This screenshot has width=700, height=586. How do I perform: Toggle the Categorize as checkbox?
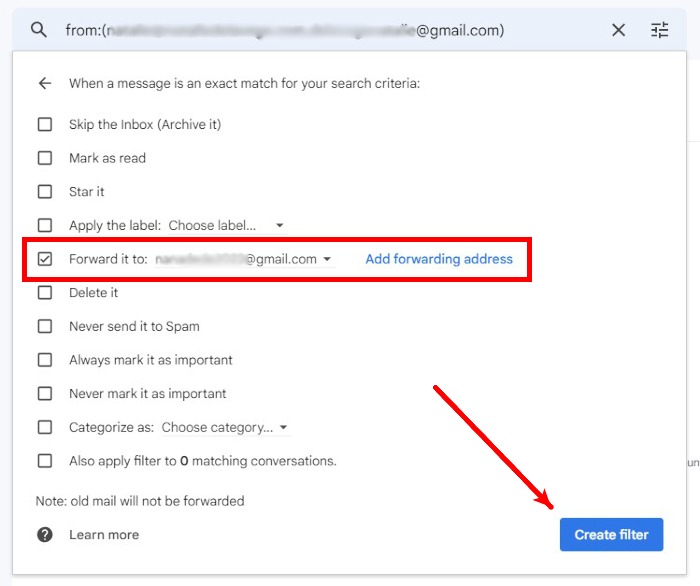tap(45, 427)
